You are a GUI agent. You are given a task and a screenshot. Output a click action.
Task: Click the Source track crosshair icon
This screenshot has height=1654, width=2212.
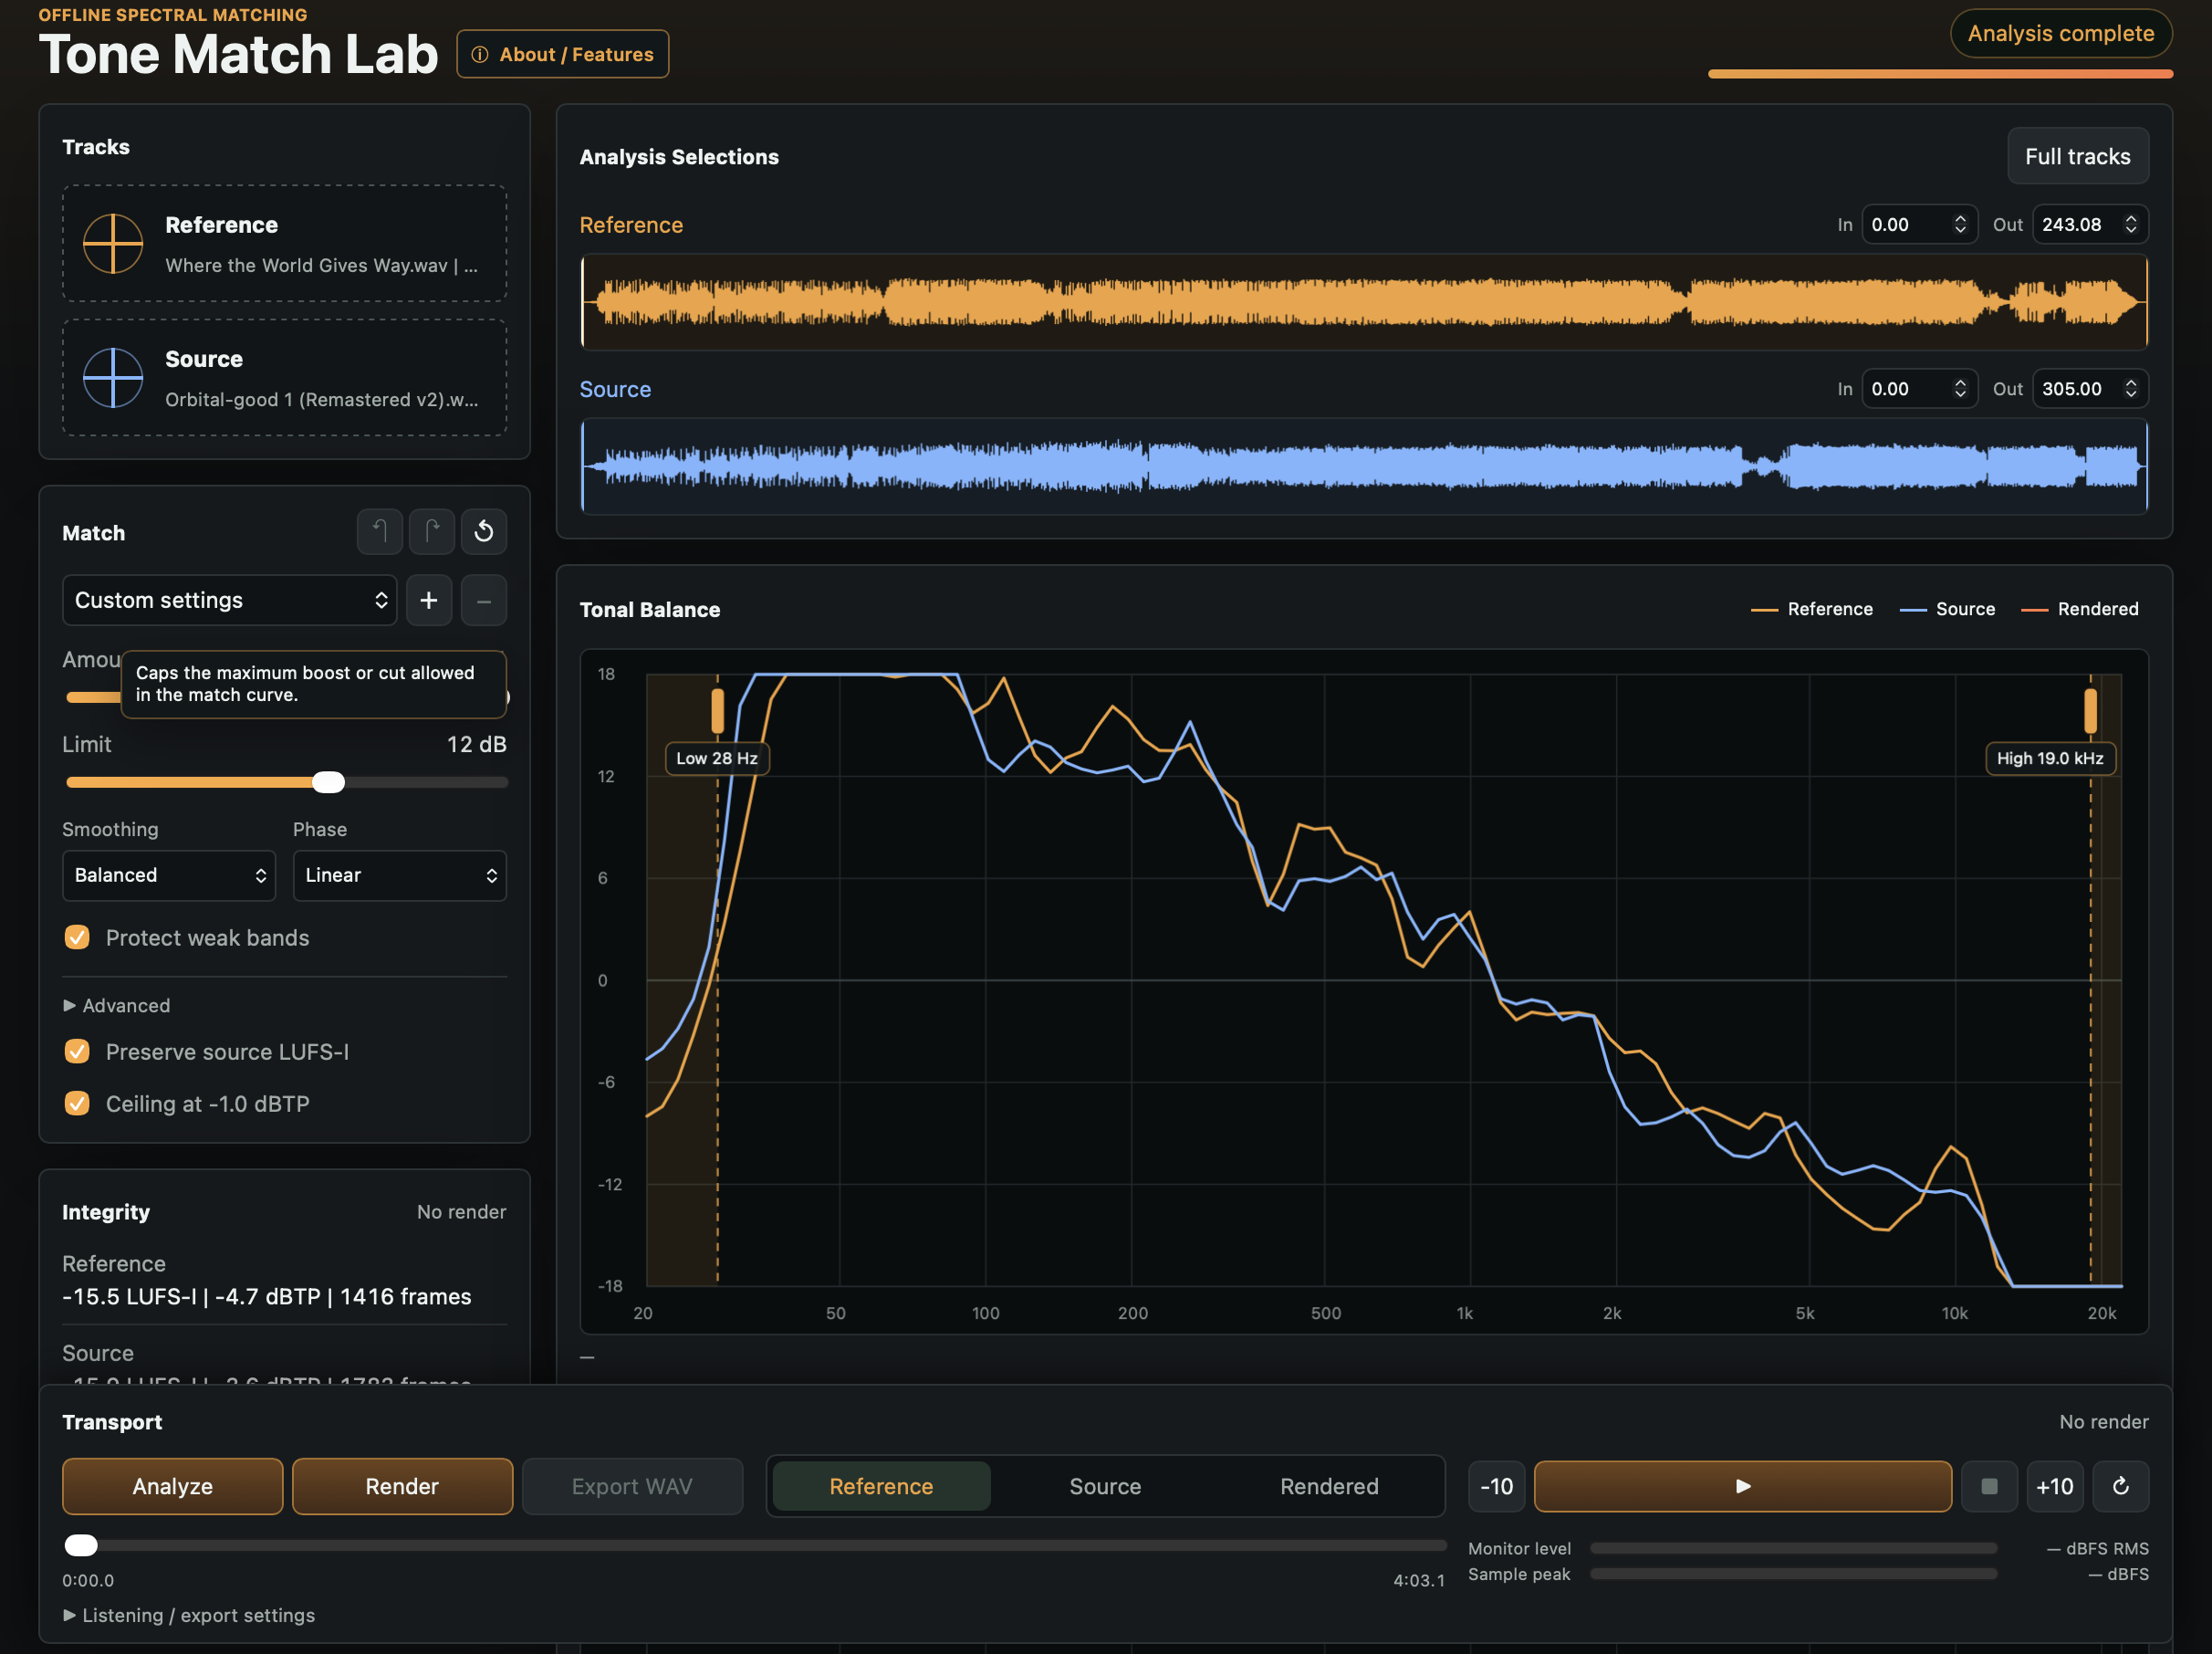click(x=112, y=378)
